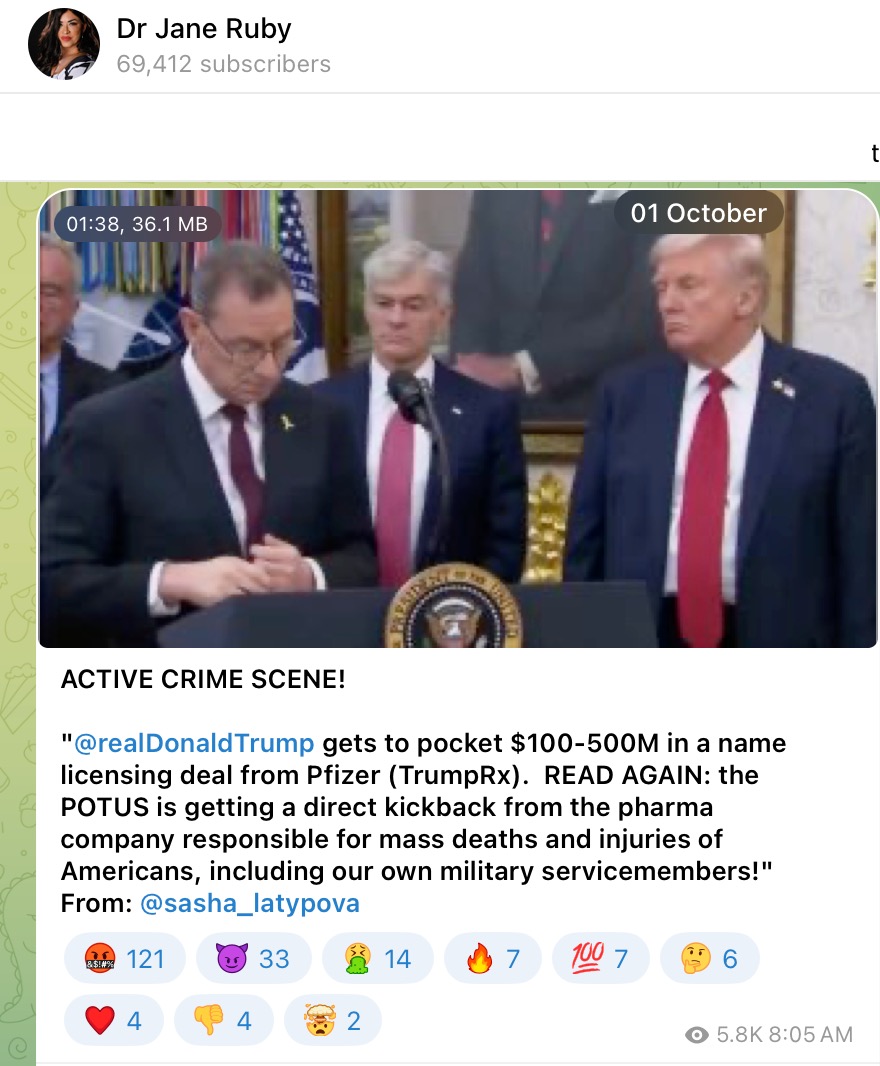Screen dimensions: 880x1066
Task: Click the video duration and size badge
Action: pyautogui.click(x=137, y=224)
